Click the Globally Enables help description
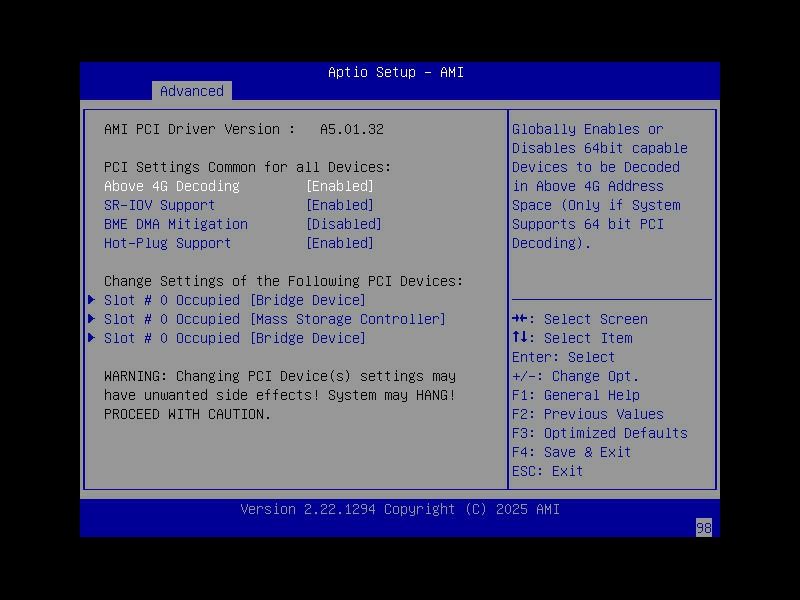This screenshot has width=800, height=600. click(x=599, y=186)
